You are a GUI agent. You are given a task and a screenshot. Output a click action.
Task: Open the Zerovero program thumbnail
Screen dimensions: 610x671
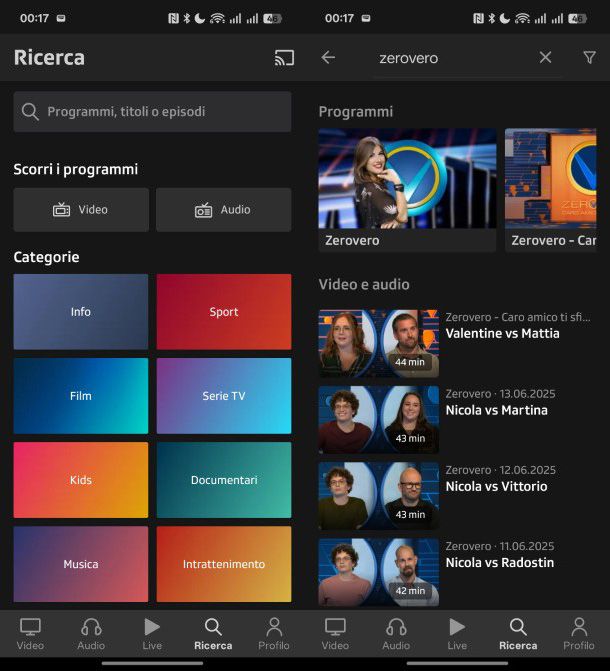[x=408, y=178]
